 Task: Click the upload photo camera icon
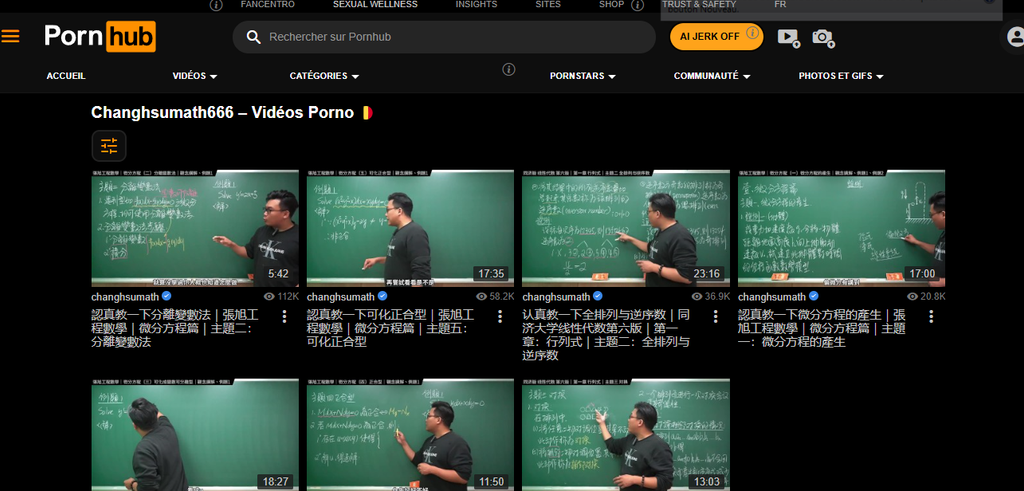[823, 37]
